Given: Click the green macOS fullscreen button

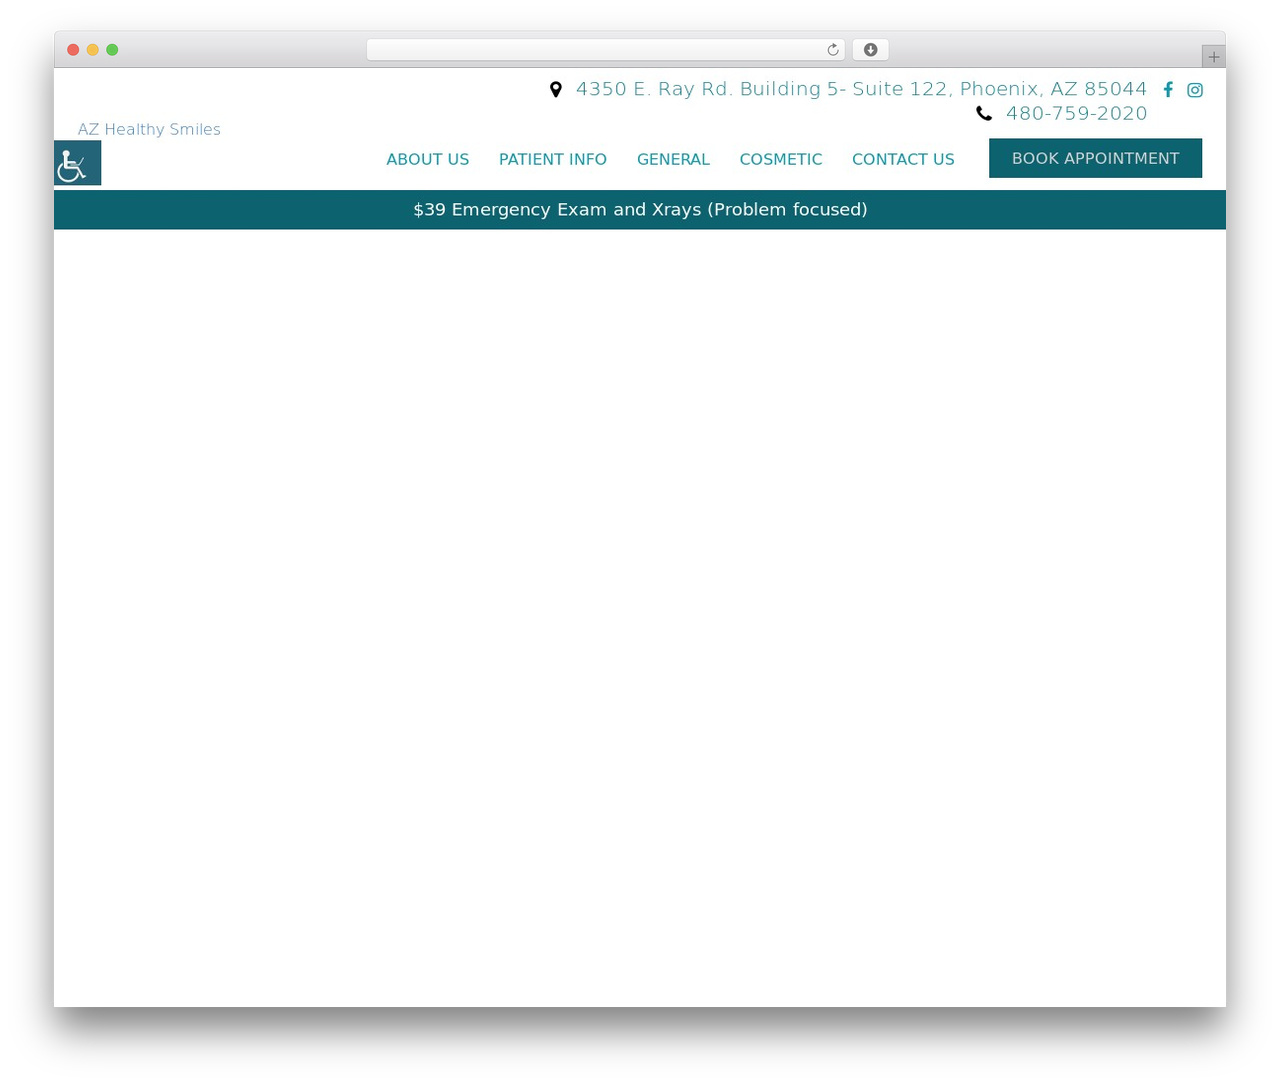Looking at the screenshot, I should 112,50.
